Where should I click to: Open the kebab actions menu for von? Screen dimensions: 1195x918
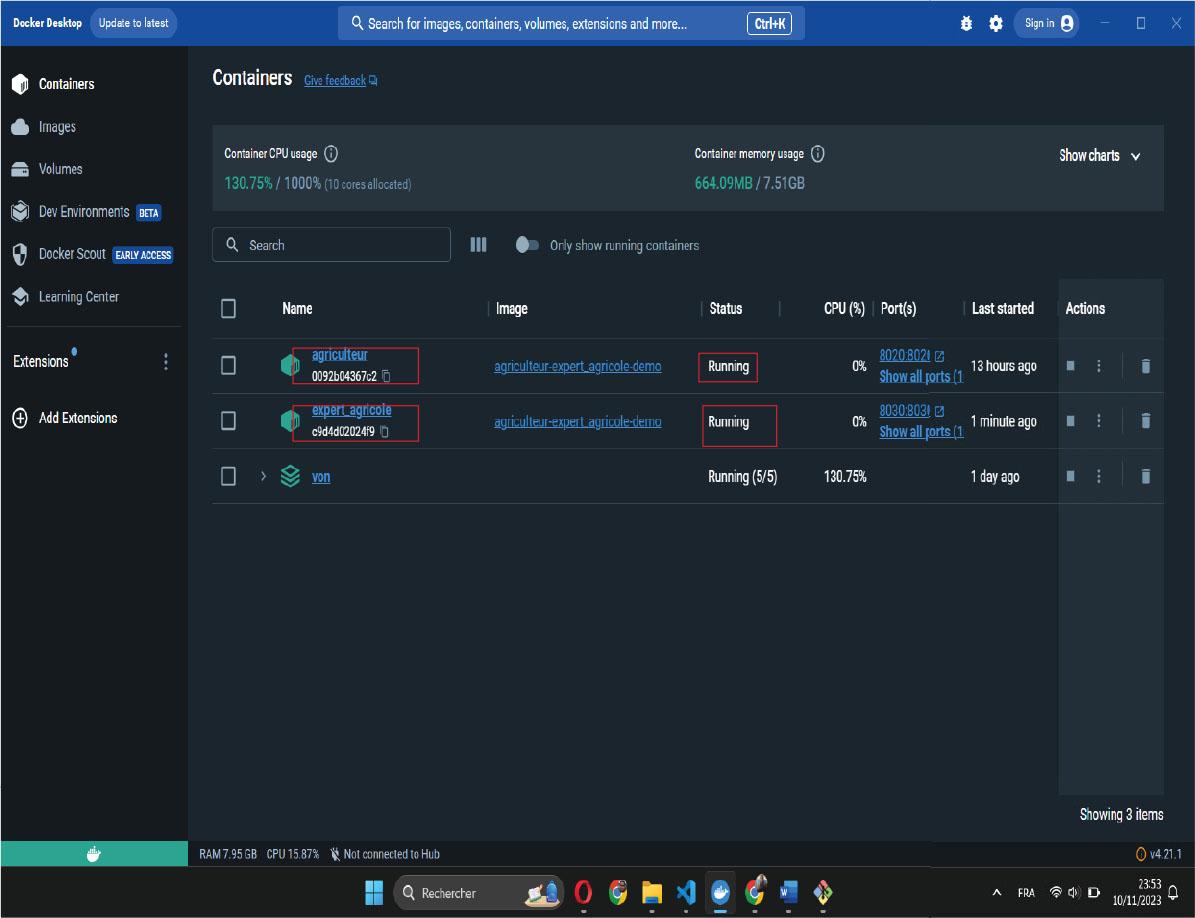pos(1098,476)
